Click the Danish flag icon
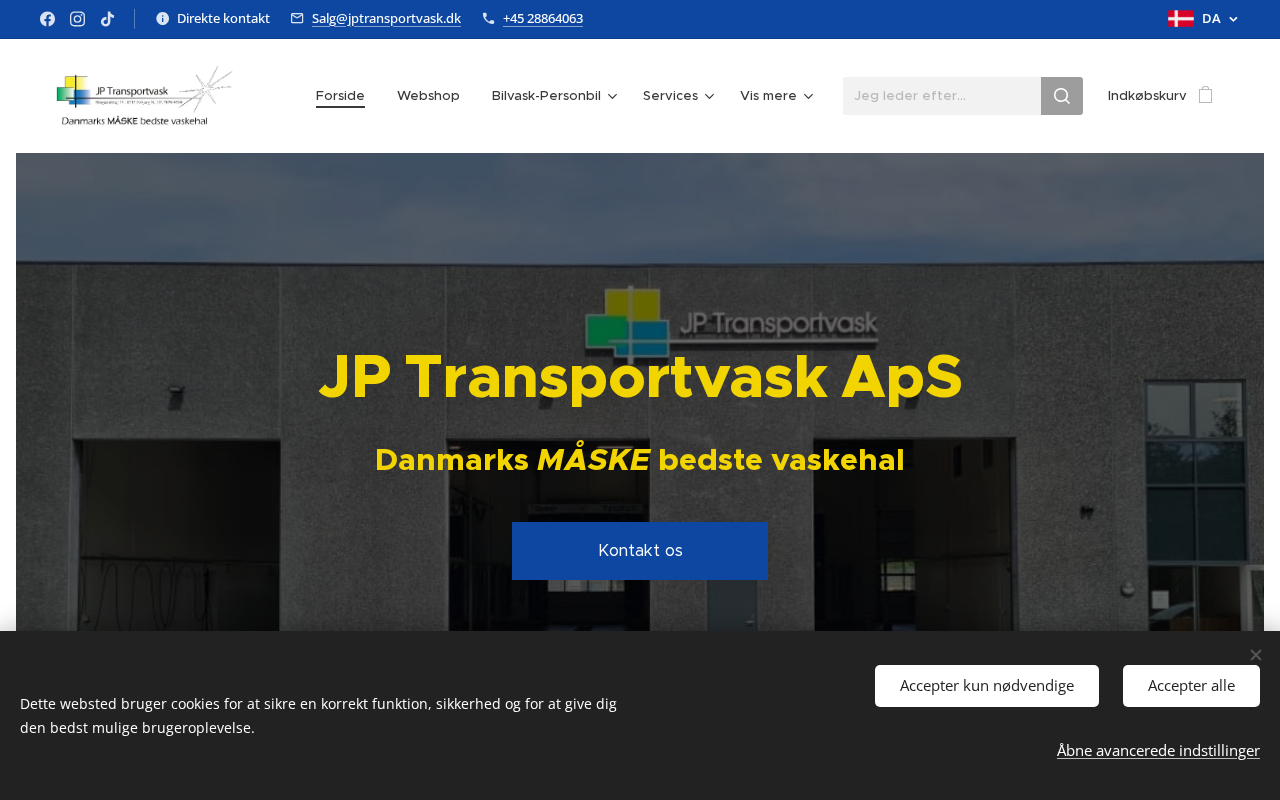This screenshot has width=1280, height=800. tap(1180, 19)
